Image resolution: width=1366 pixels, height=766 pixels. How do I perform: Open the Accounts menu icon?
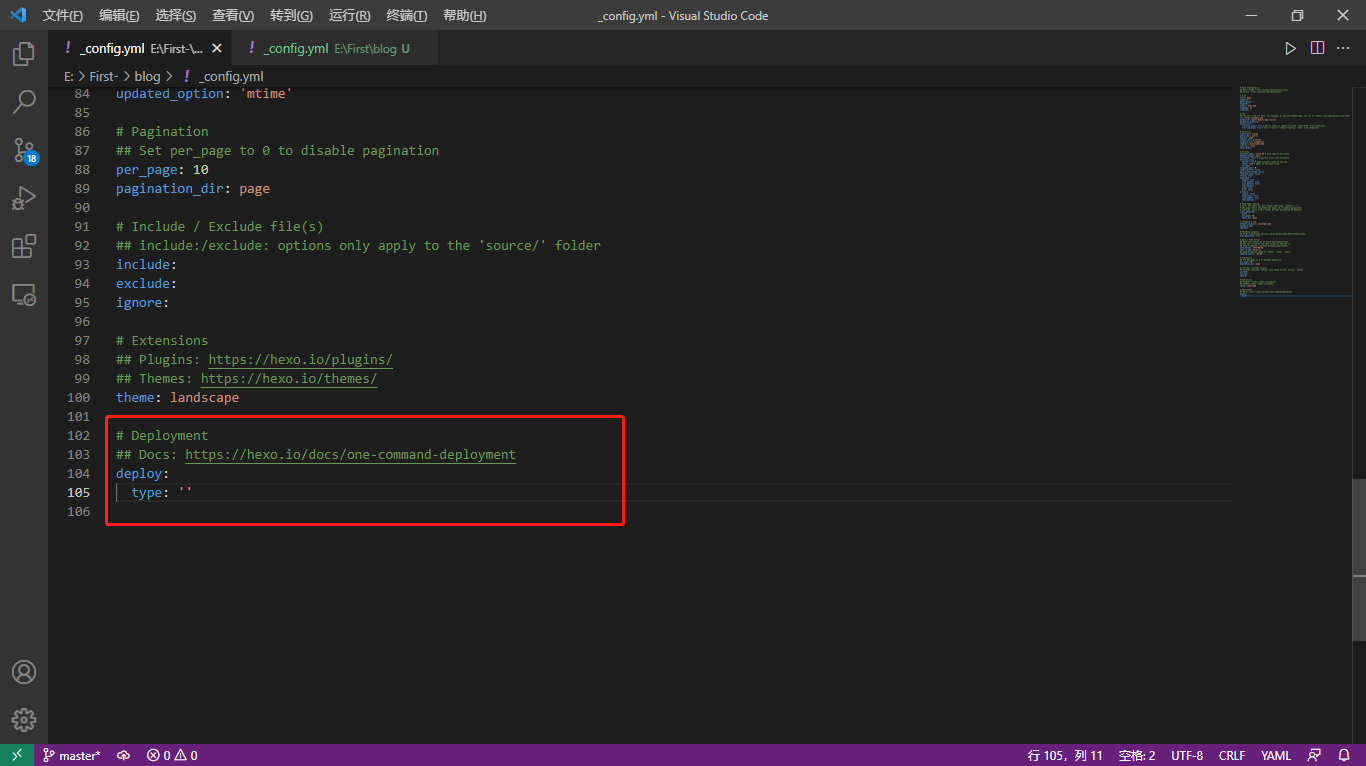(x=24, y=672)
